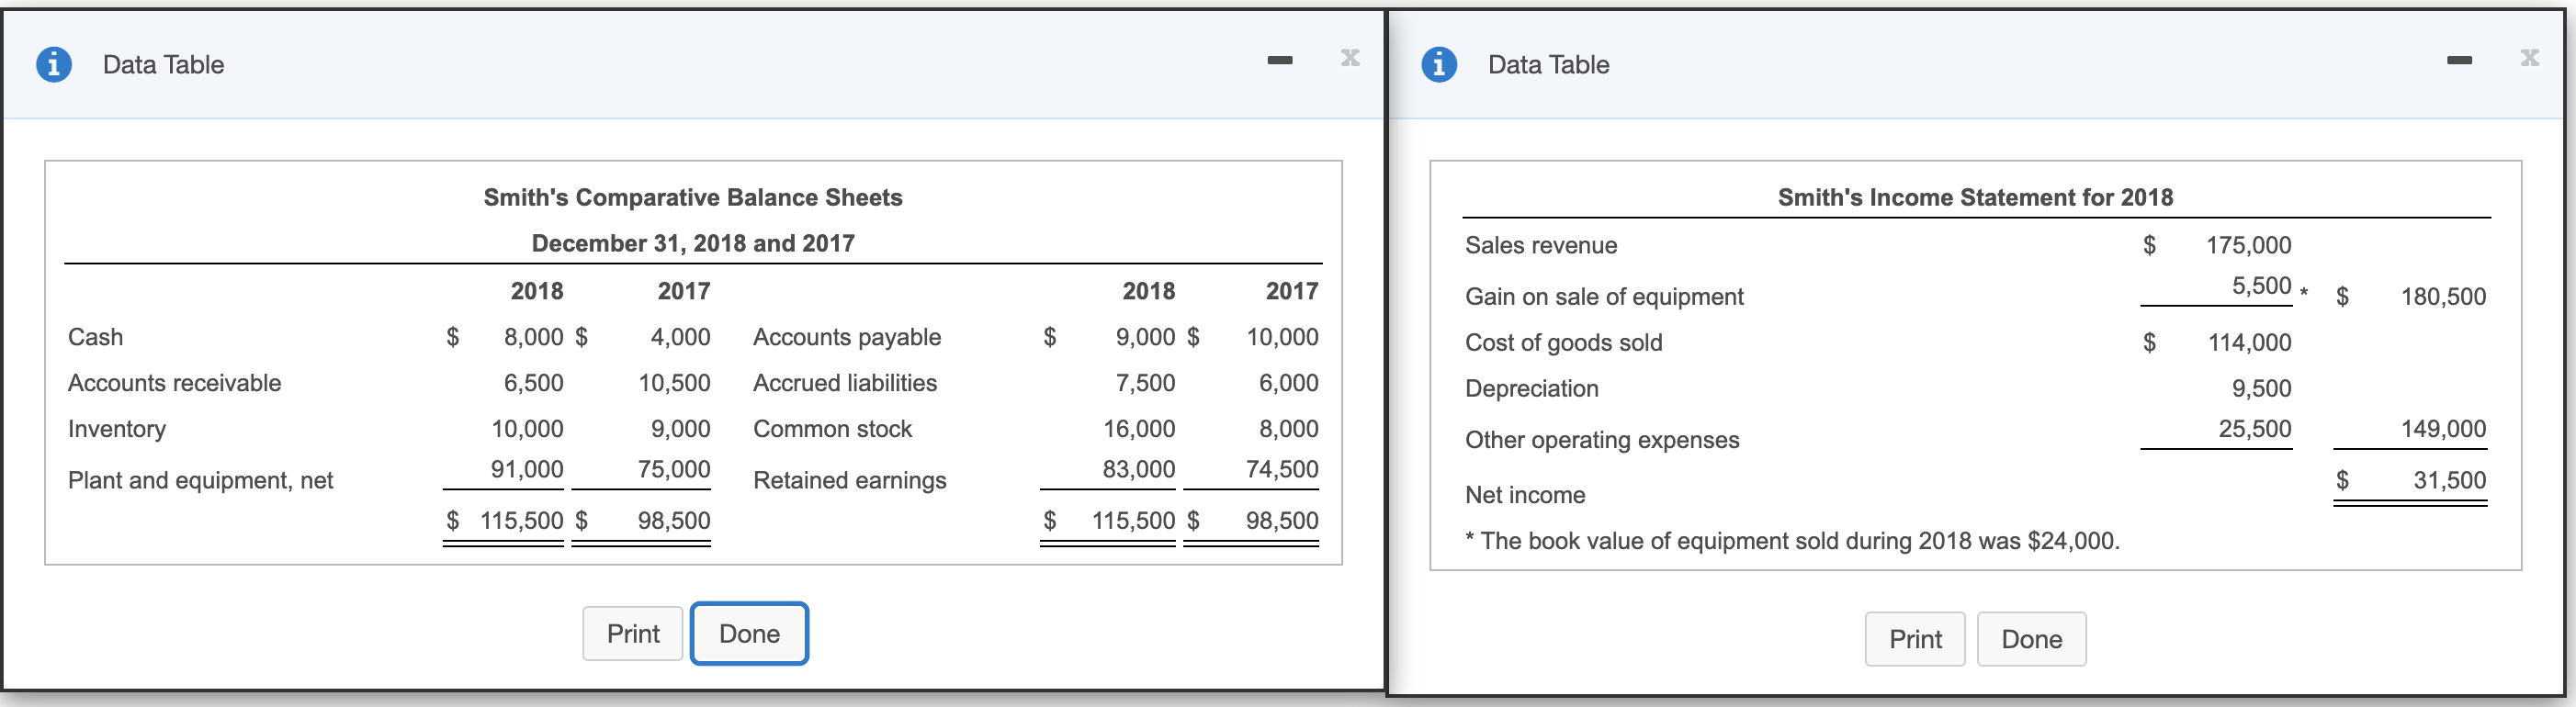Click the Other operating expenses line
Image resolution: width=2576 pixels, height=707 pixels.
(1602, 440)
